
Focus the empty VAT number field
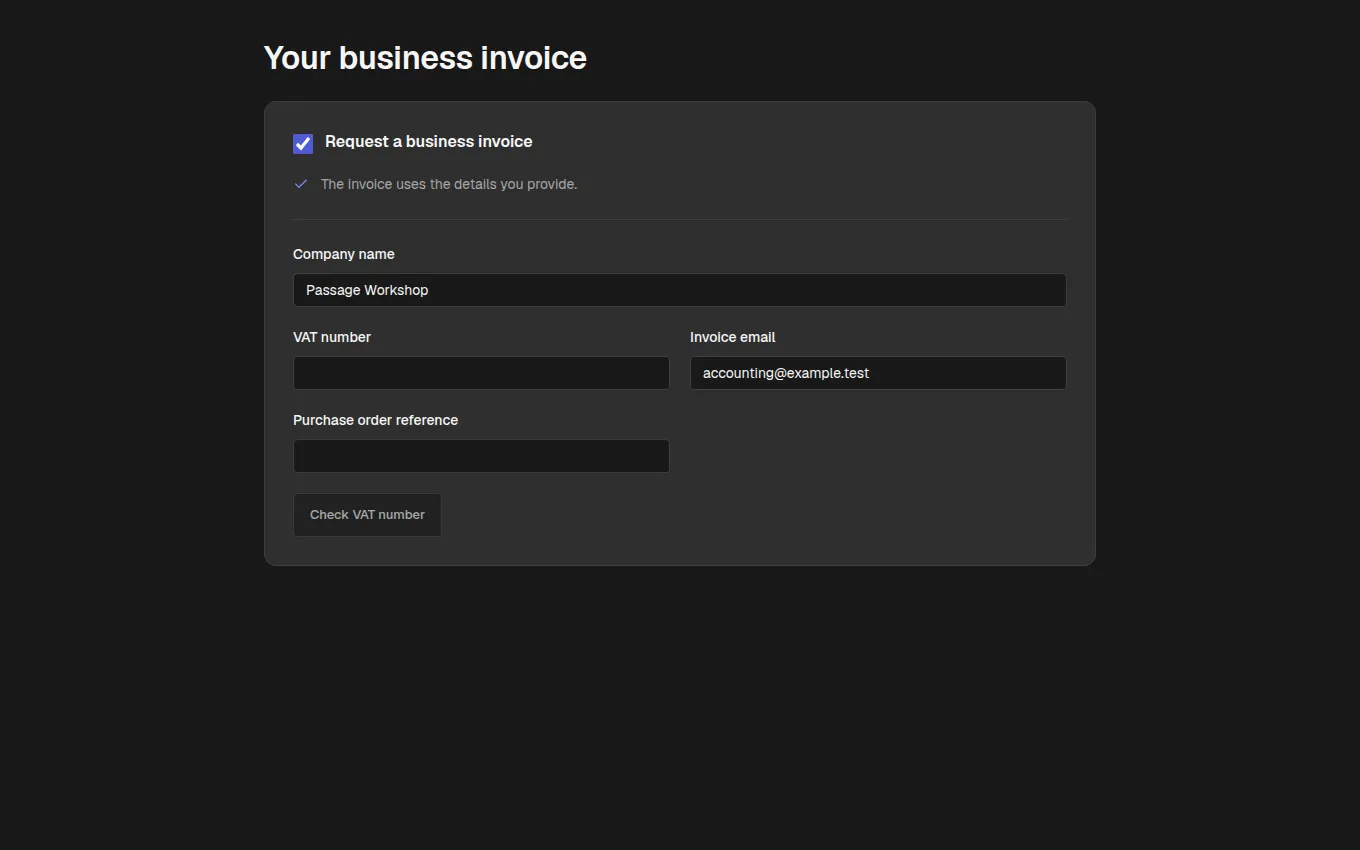click(481, 373)
